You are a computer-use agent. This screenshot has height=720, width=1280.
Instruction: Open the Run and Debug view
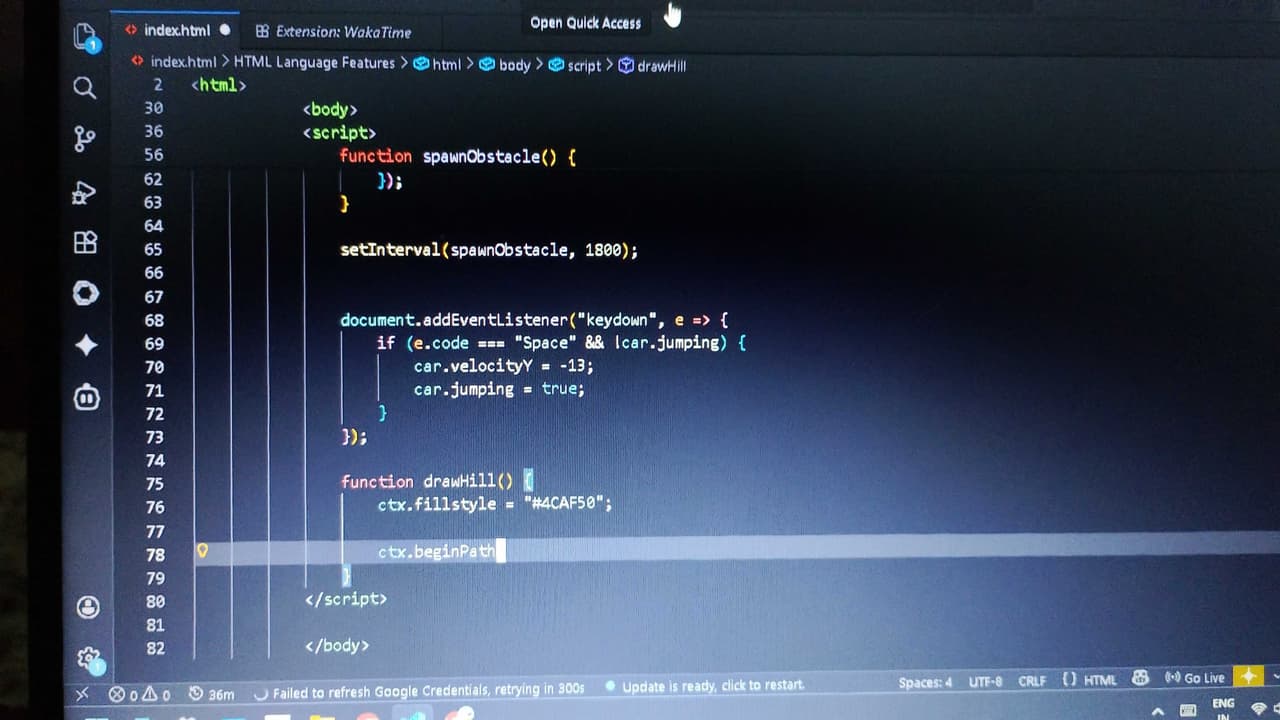click(85, 191)
